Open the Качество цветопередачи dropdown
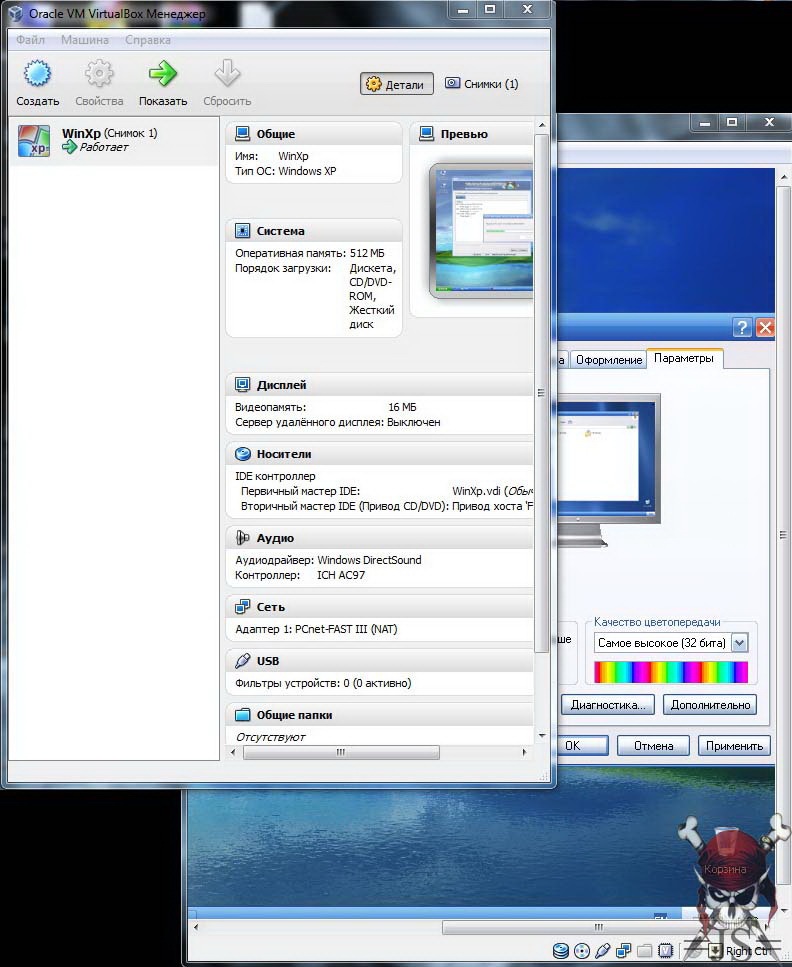The width and height of the screenshot is (792, 967). tap(671, 643)
